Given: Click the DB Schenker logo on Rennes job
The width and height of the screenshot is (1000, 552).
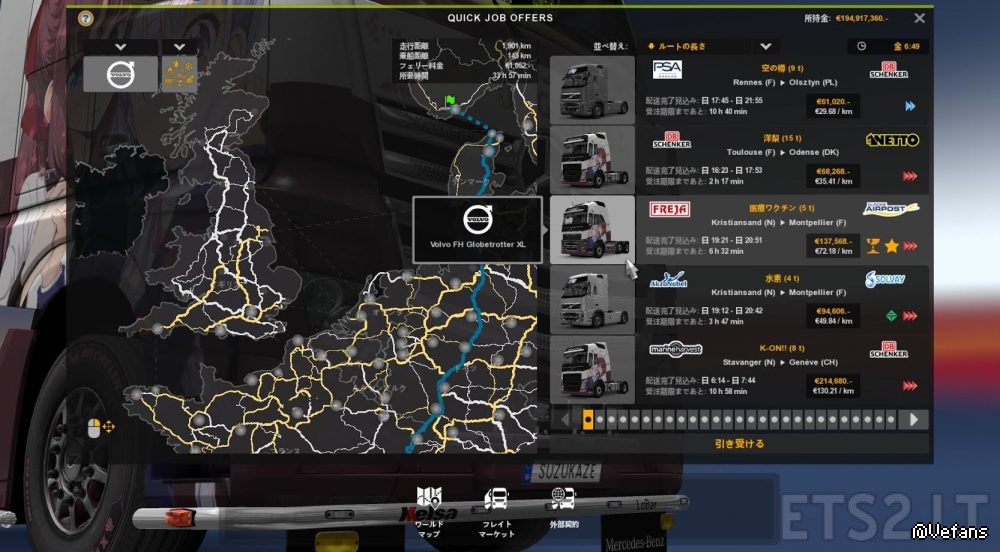Looking at the screenshot, I should tap(888, 70).
